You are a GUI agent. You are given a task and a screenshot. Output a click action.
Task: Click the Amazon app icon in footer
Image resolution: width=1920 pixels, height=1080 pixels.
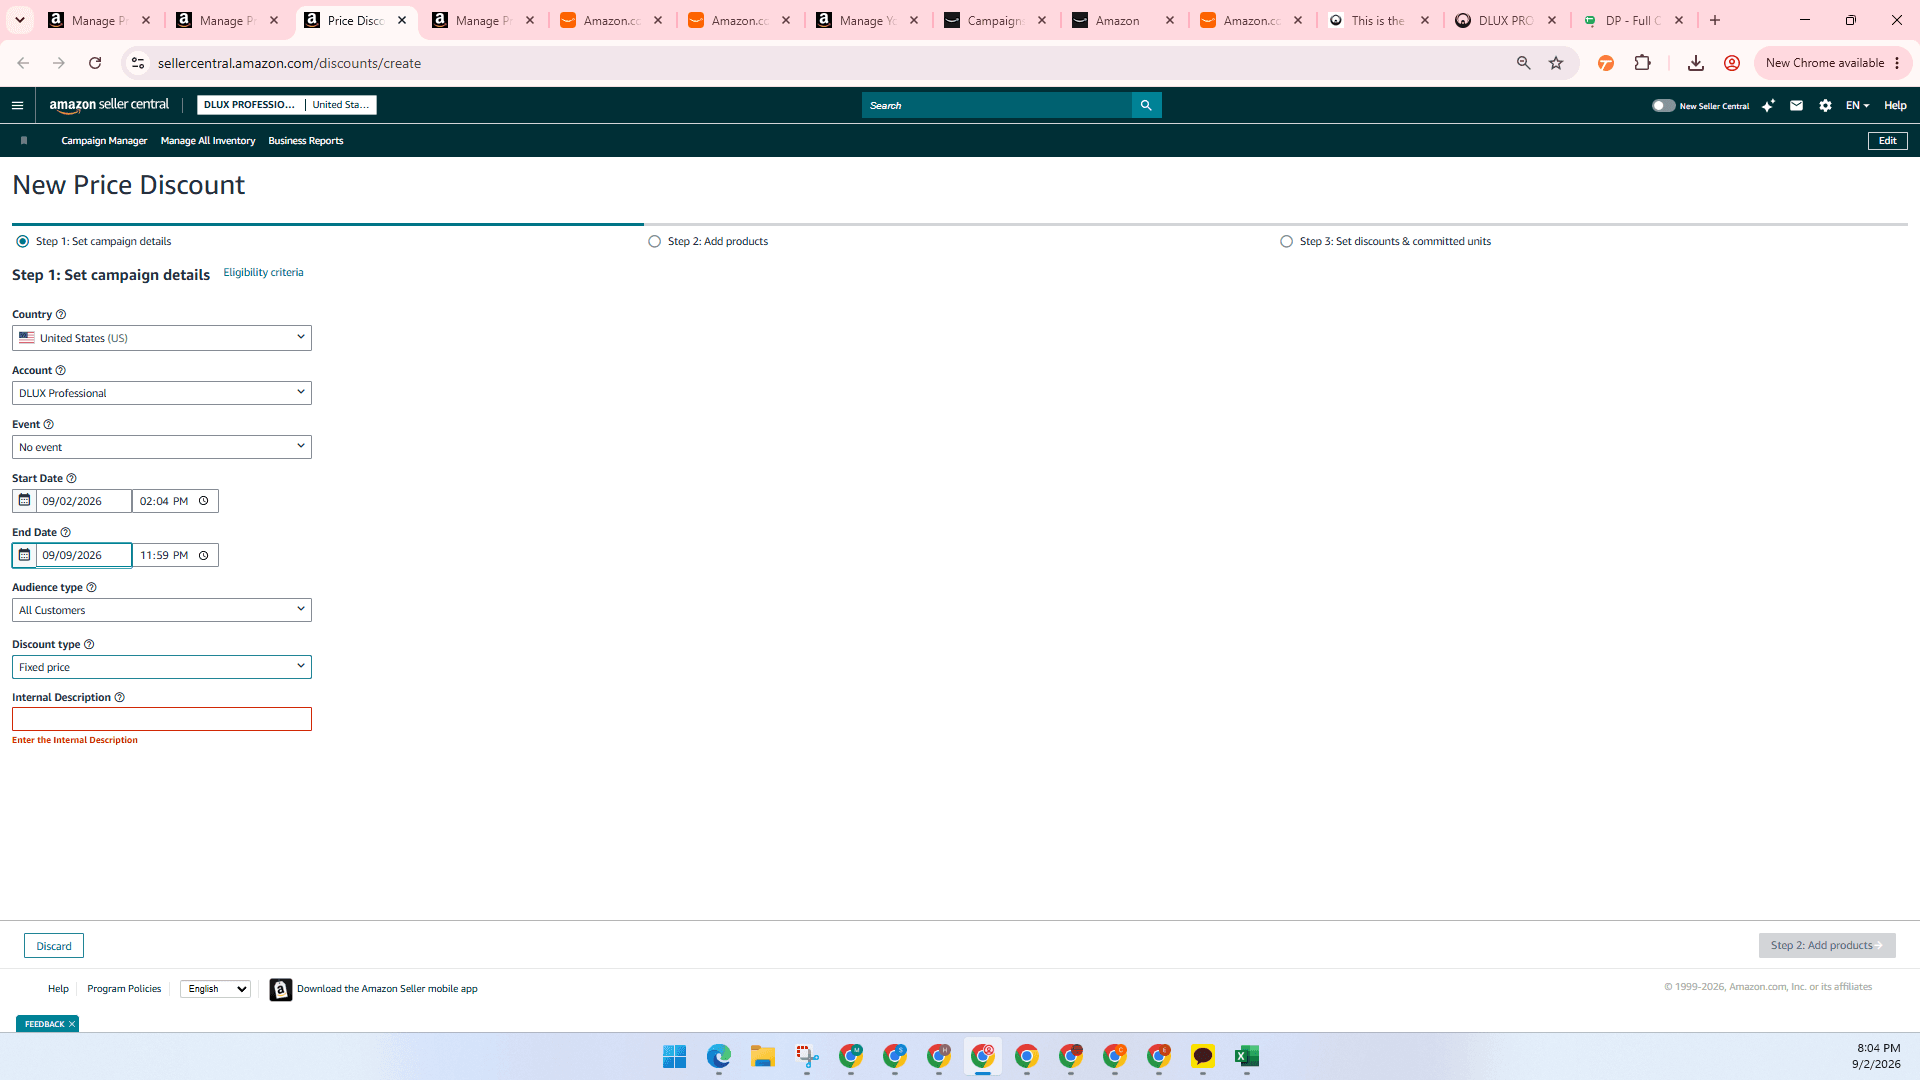coord(281,989)
